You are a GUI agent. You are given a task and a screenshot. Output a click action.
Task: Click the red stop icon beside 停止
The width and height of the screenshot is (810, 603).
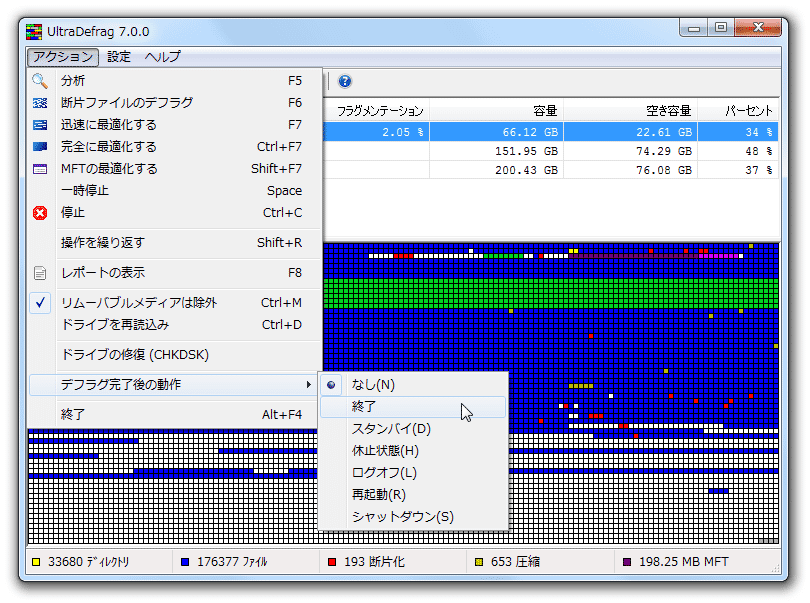click(40, 213)
